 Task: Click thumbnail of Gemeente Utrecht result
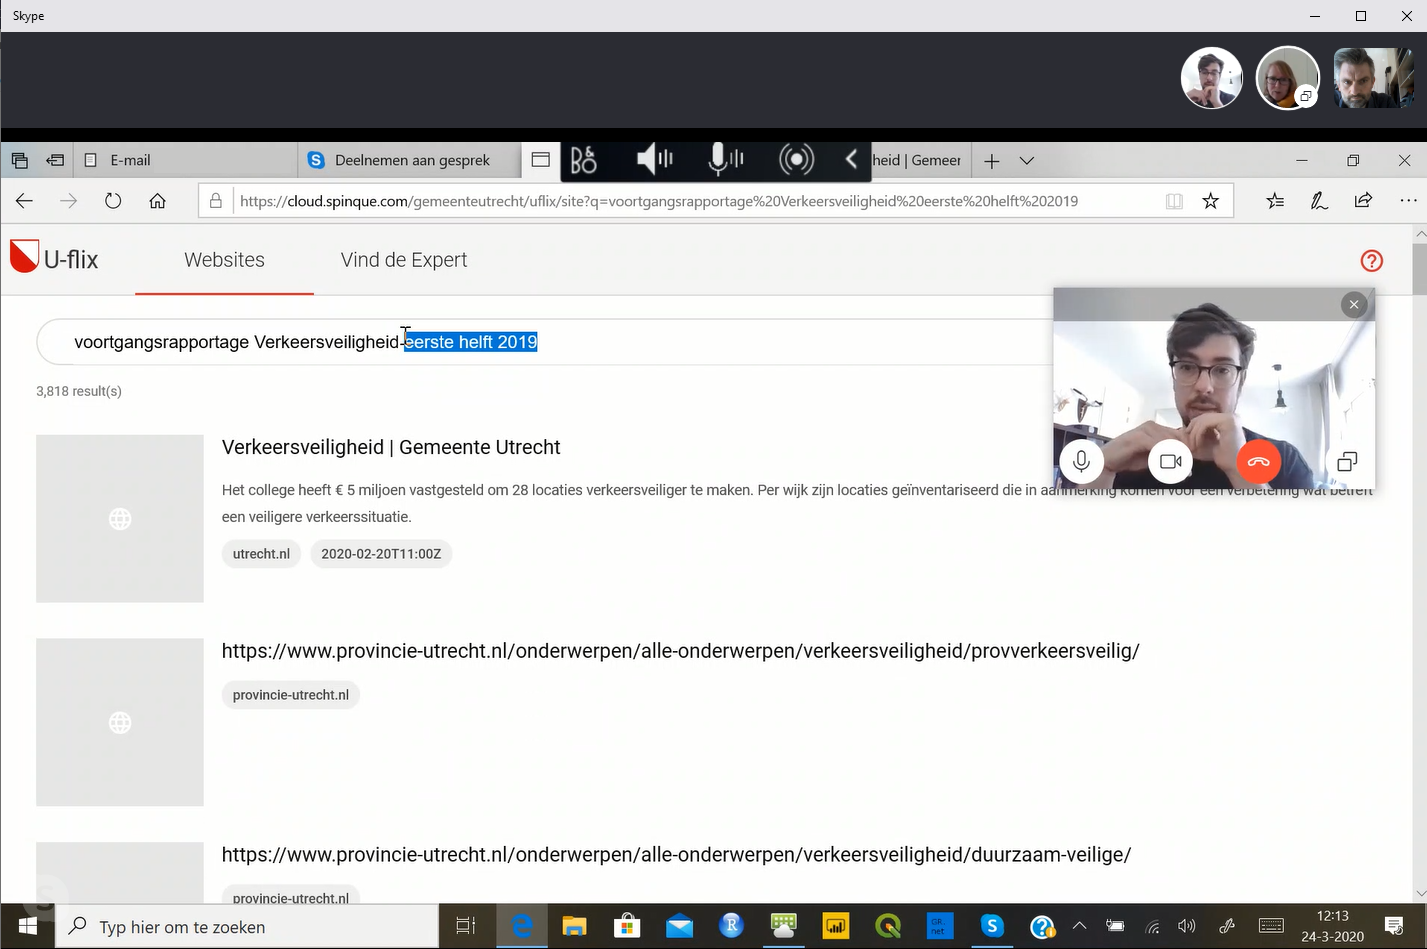[120, 518]
